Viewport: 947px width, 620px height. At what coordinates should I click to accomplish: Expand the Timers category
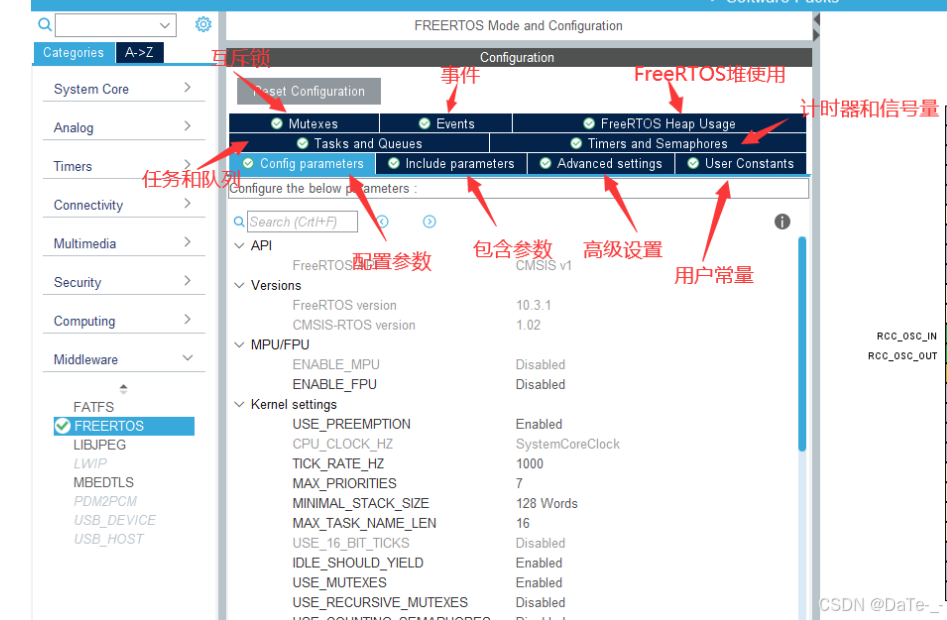124,166
